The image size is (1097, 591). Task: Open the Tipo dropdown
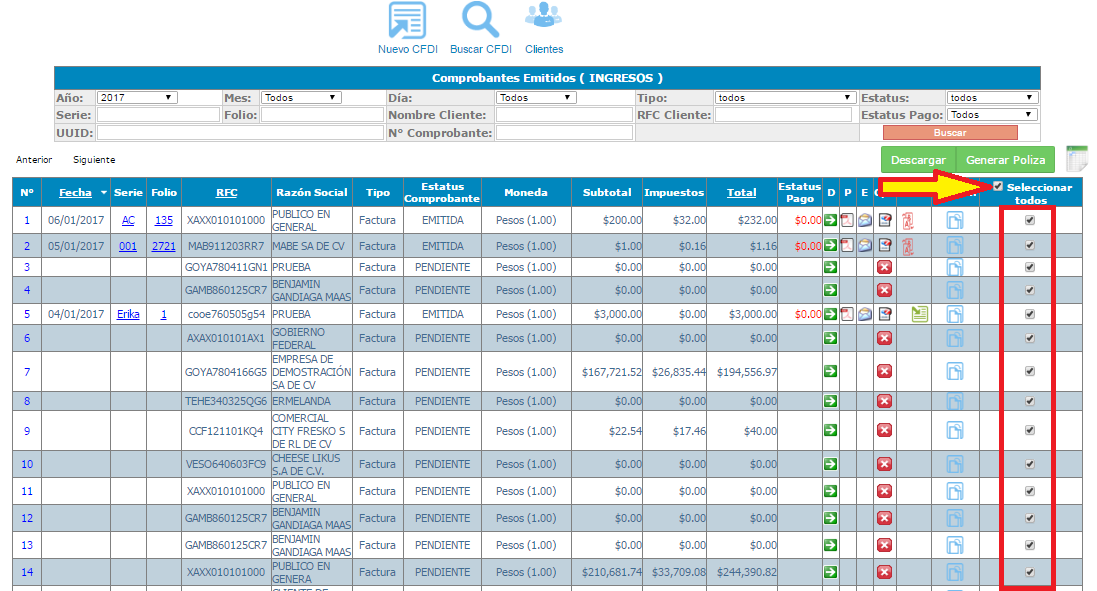(x=786, y=98)
